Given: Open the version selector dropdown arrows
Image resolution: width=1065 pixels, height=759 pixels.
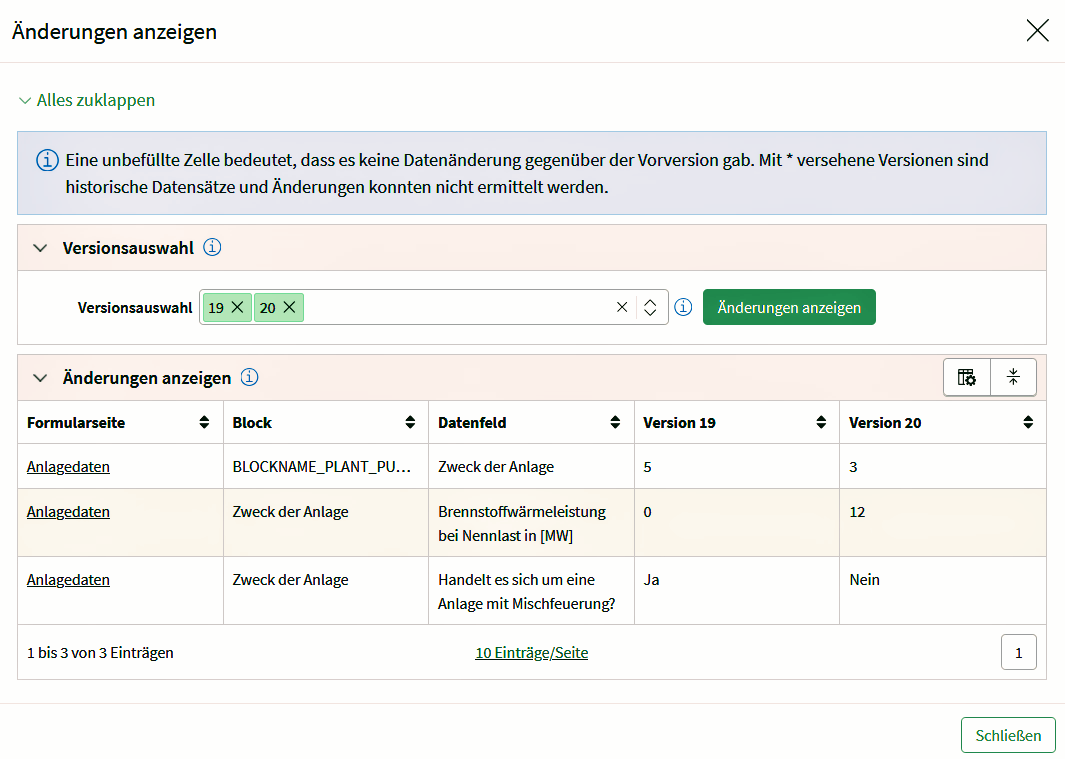Looking at the screenshot, I should [x=650, y=308].
